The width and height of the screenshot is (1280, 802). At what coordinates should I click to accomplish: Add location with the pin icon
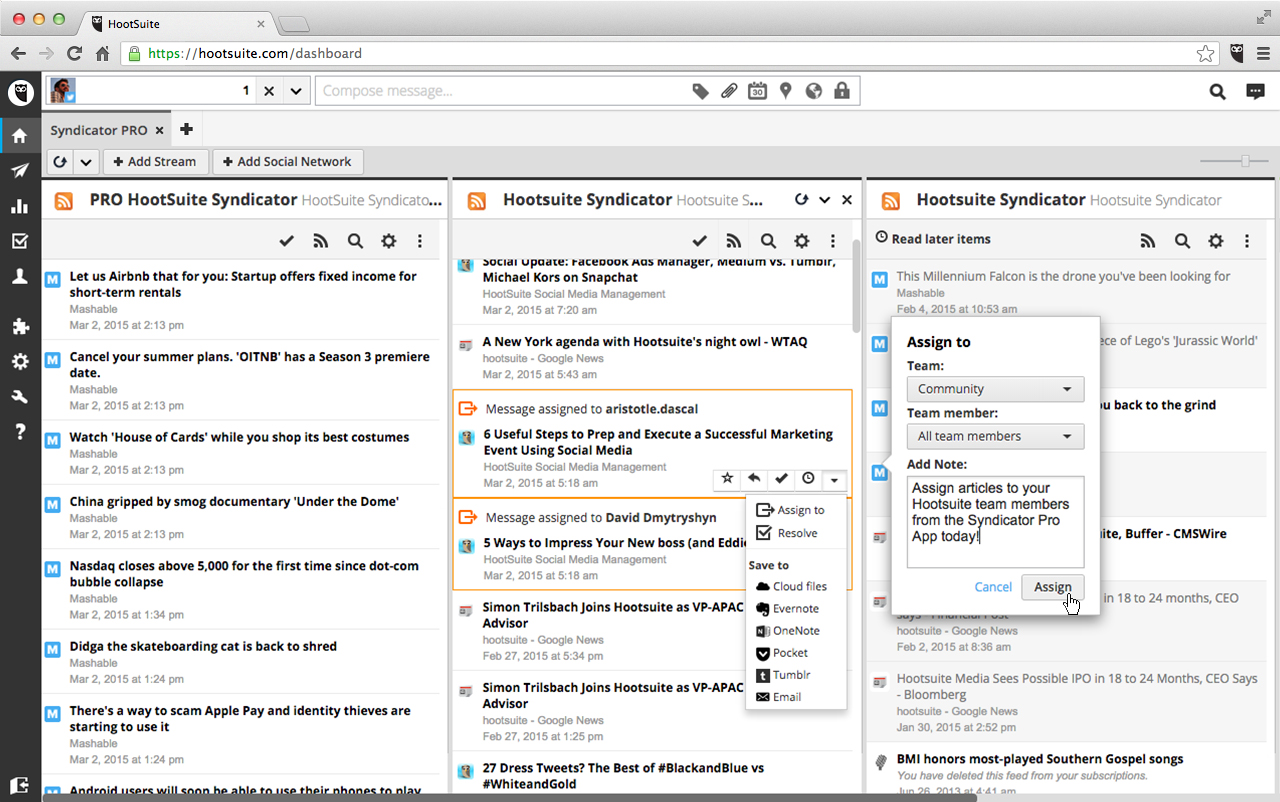click(x=786, y=91)
